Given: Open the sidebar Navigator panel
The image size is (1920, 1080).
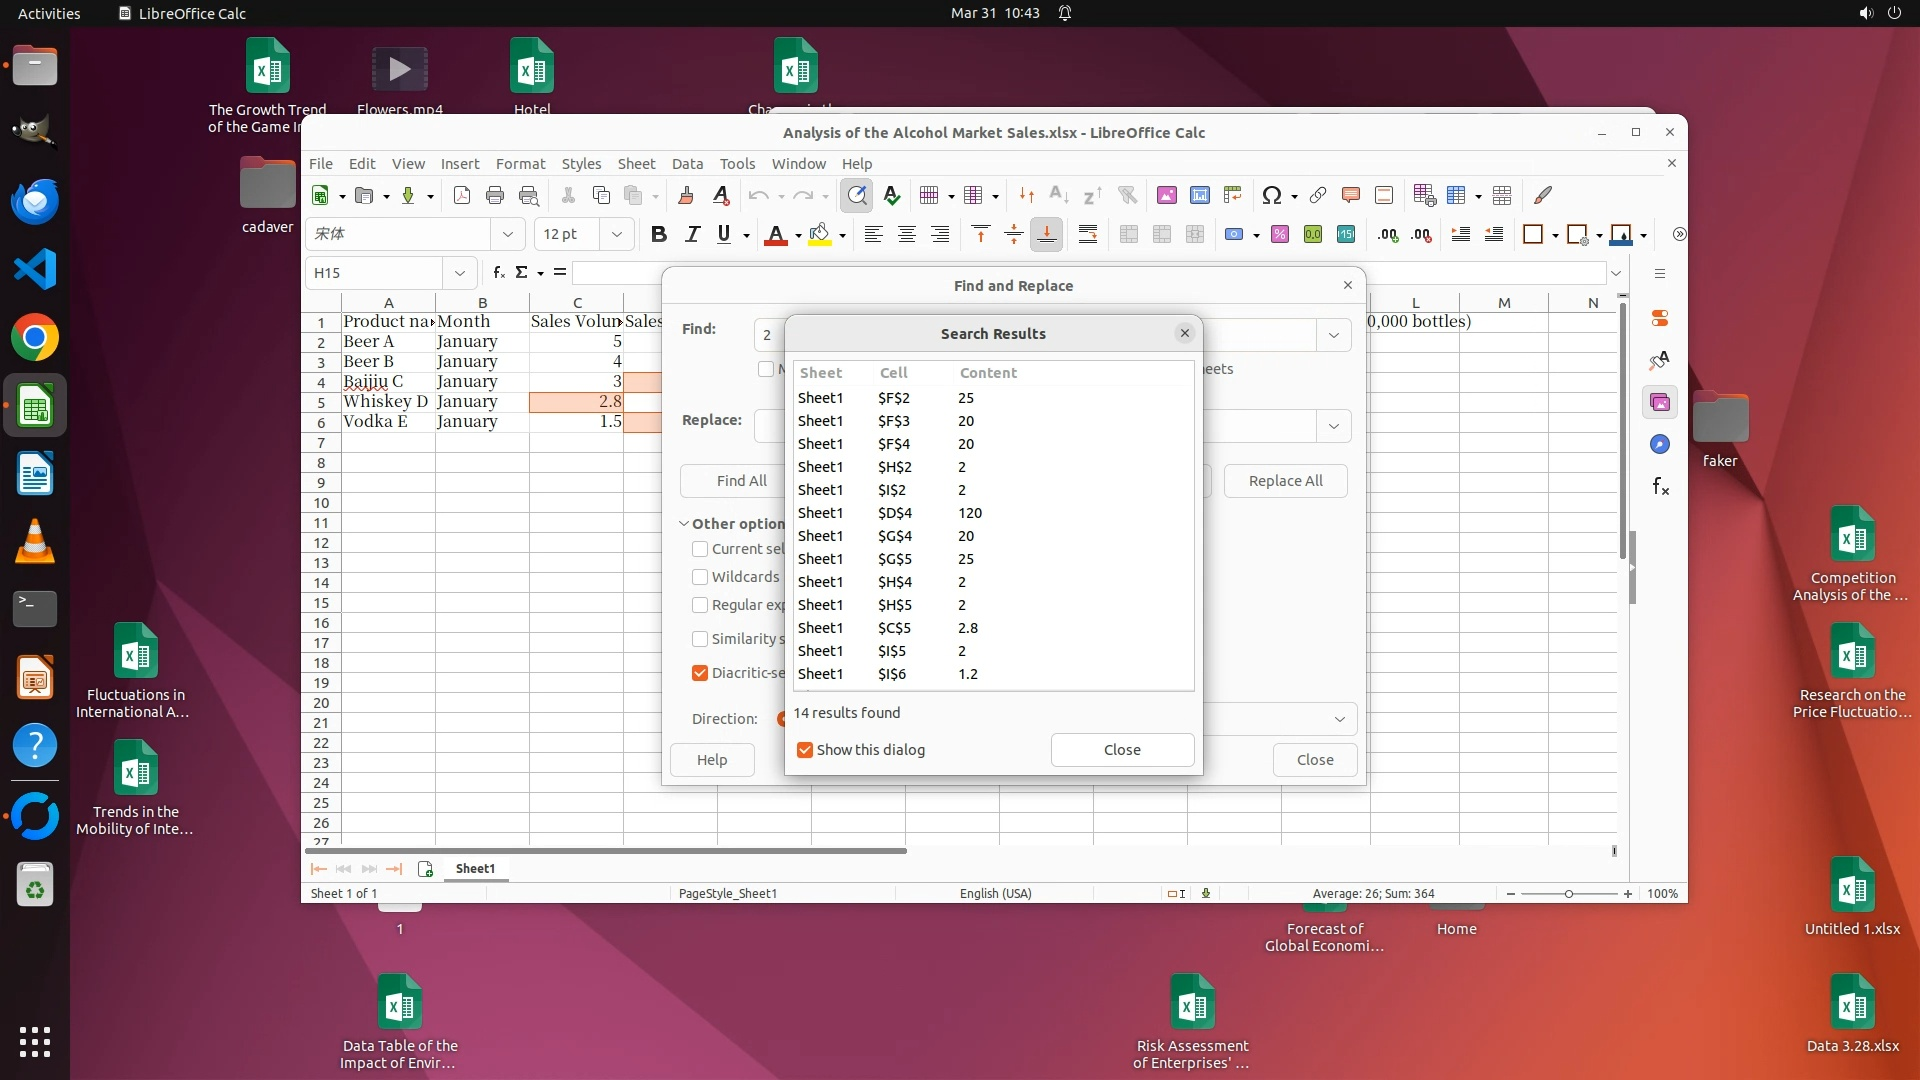Looking at the screenshot, I should point(1660,444).
